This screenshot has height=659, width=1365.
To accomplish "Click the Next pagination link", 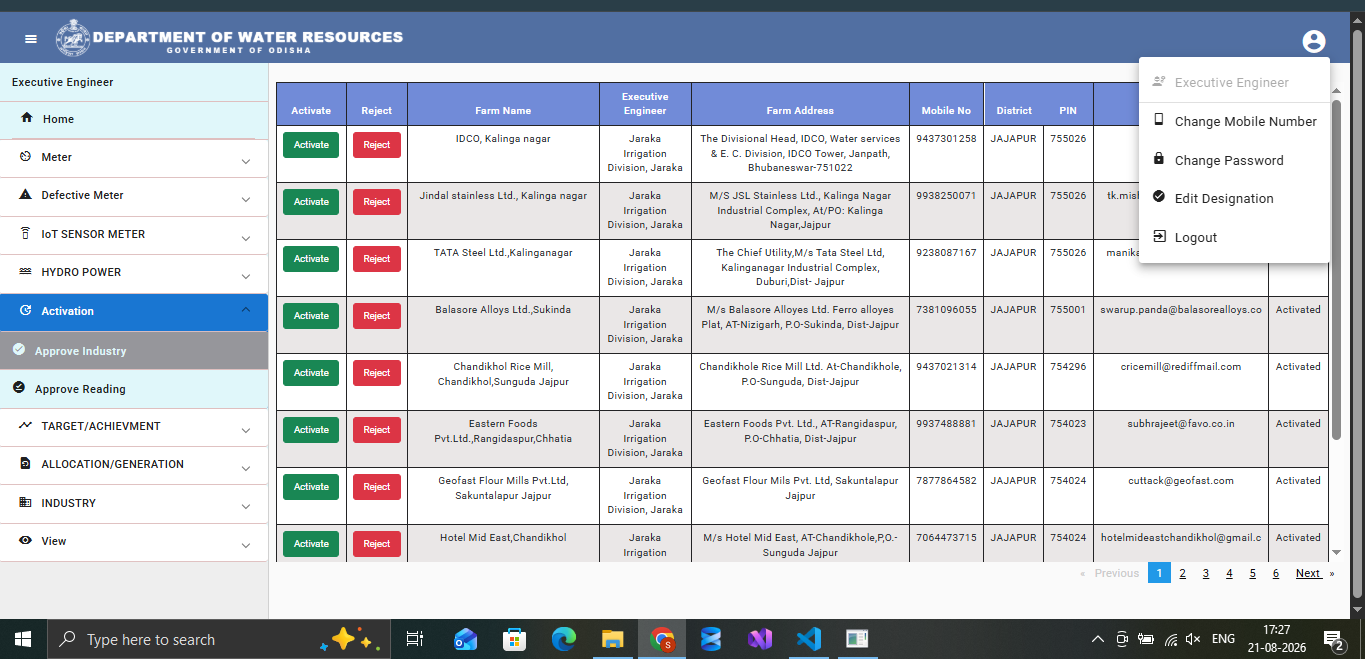I will point(1309,573).
